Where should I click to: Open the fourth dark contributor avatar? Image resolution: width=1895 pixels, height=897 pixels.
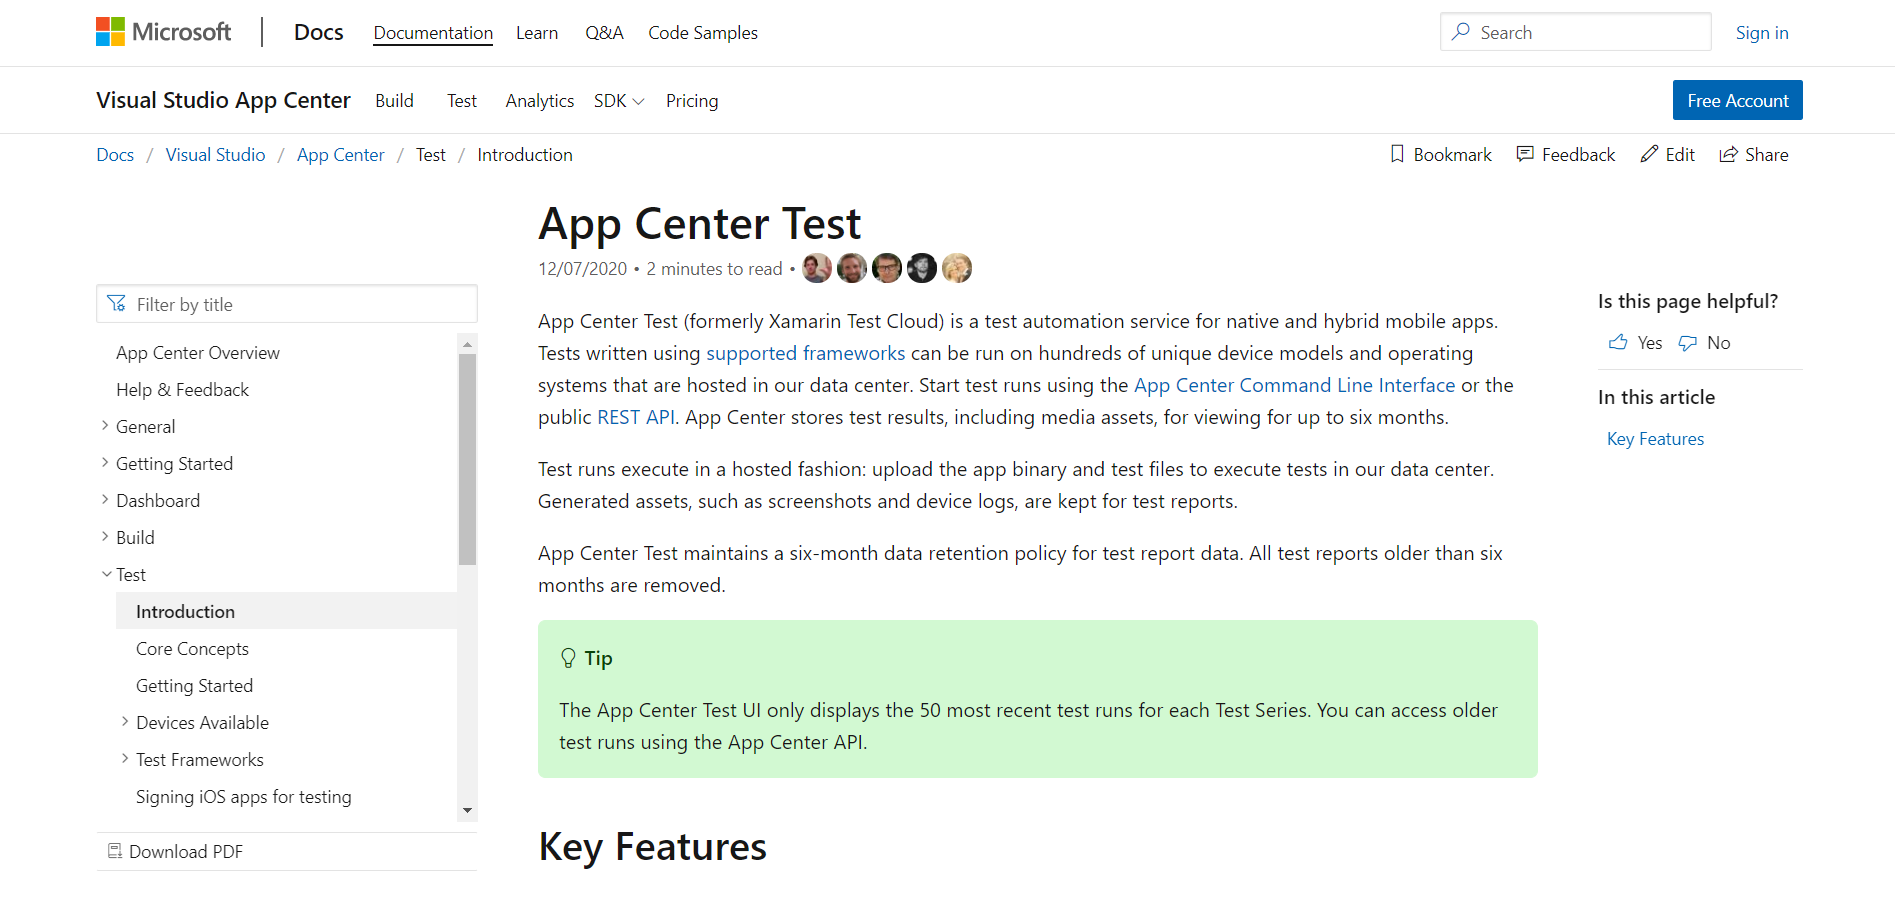click(922, 268)
